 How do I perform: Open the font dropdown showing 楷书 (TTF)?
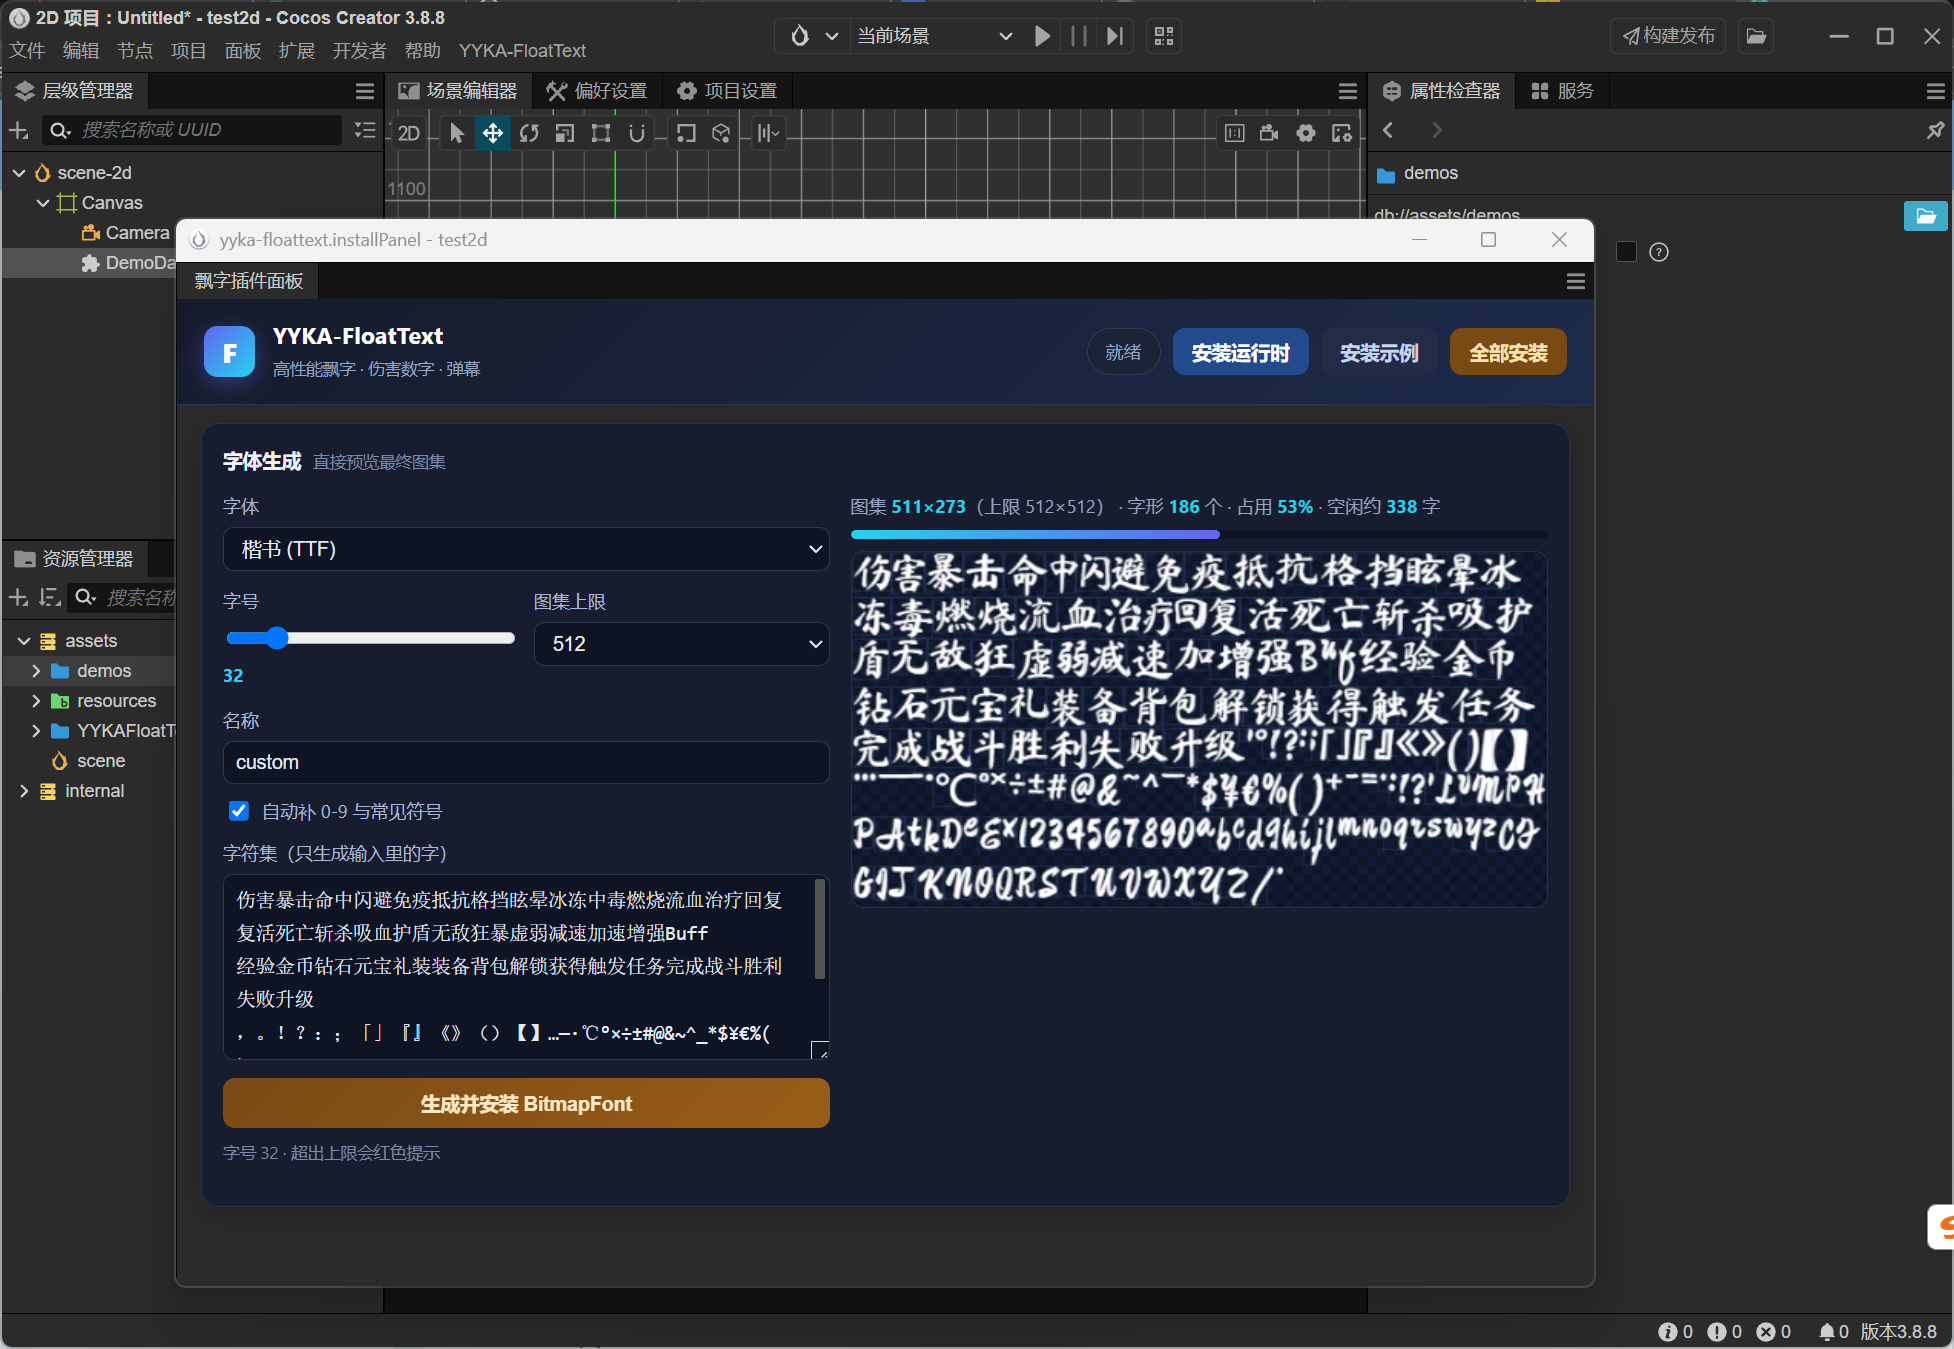[526, 549]
